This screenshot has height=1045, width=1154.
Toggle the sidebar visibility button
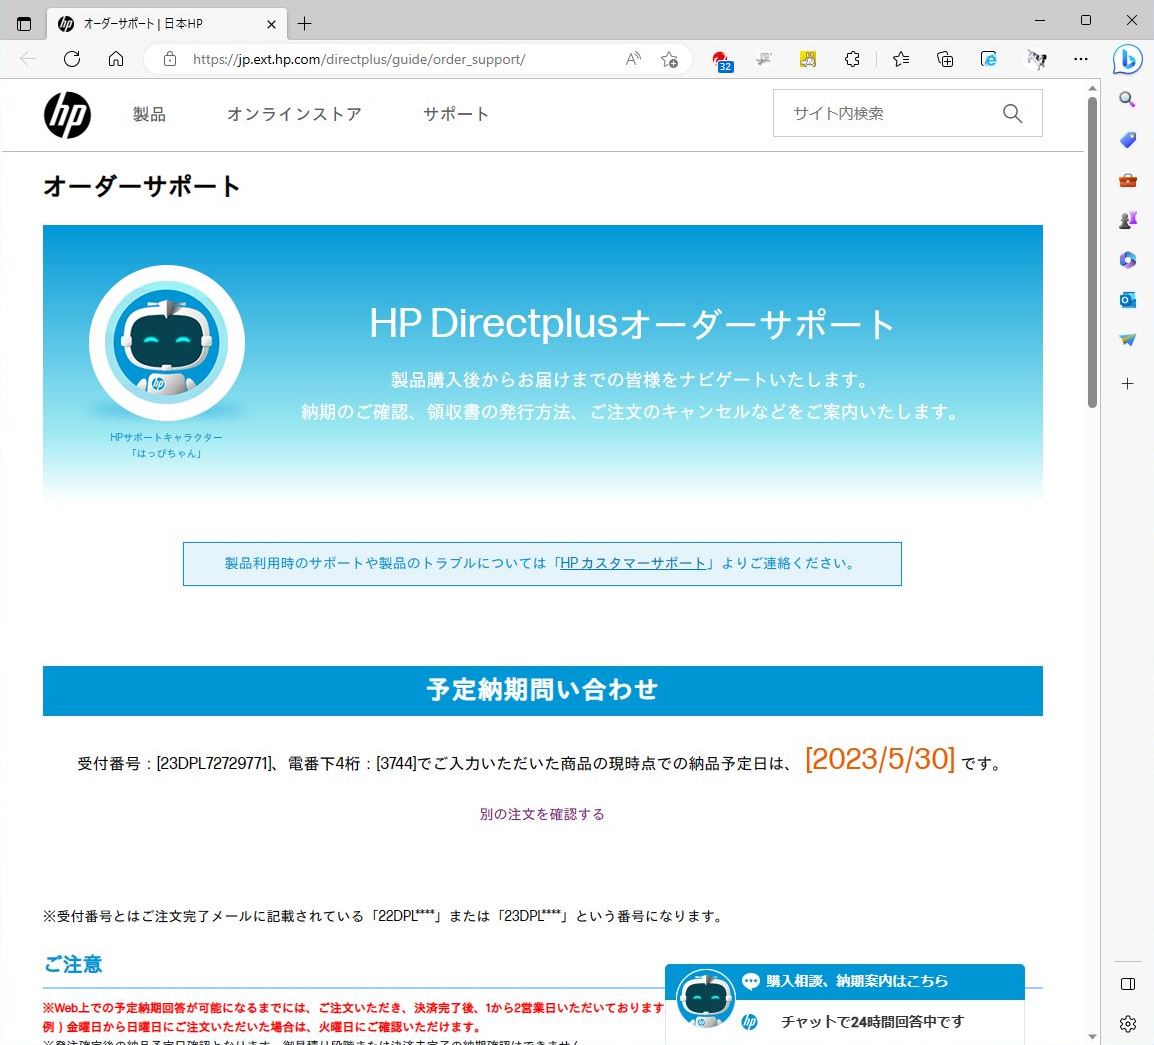(1128, 984)
